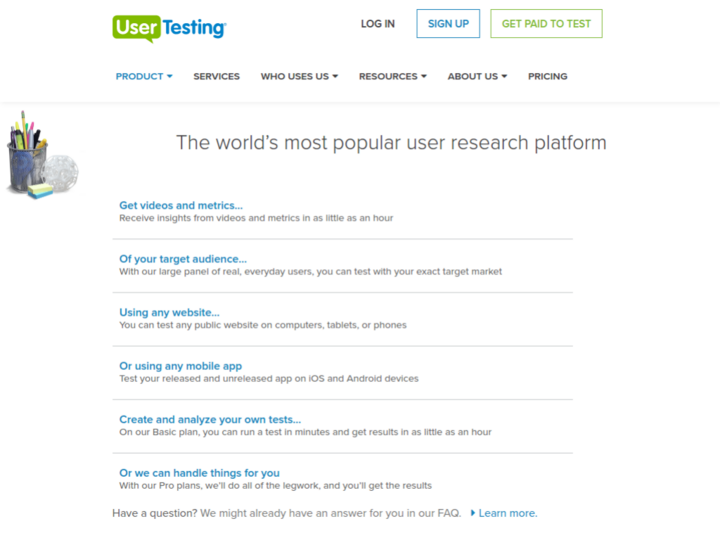Open the Who Uses Us dropdown
The width and height of the screenshot is (720, 540).
point(299,76)
